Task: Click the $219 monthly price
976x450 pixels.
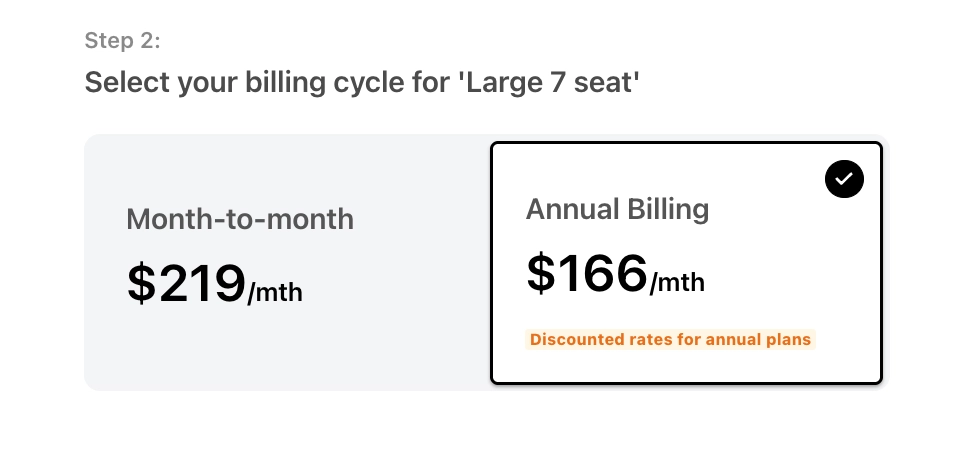Action: (x=186, y=284)
